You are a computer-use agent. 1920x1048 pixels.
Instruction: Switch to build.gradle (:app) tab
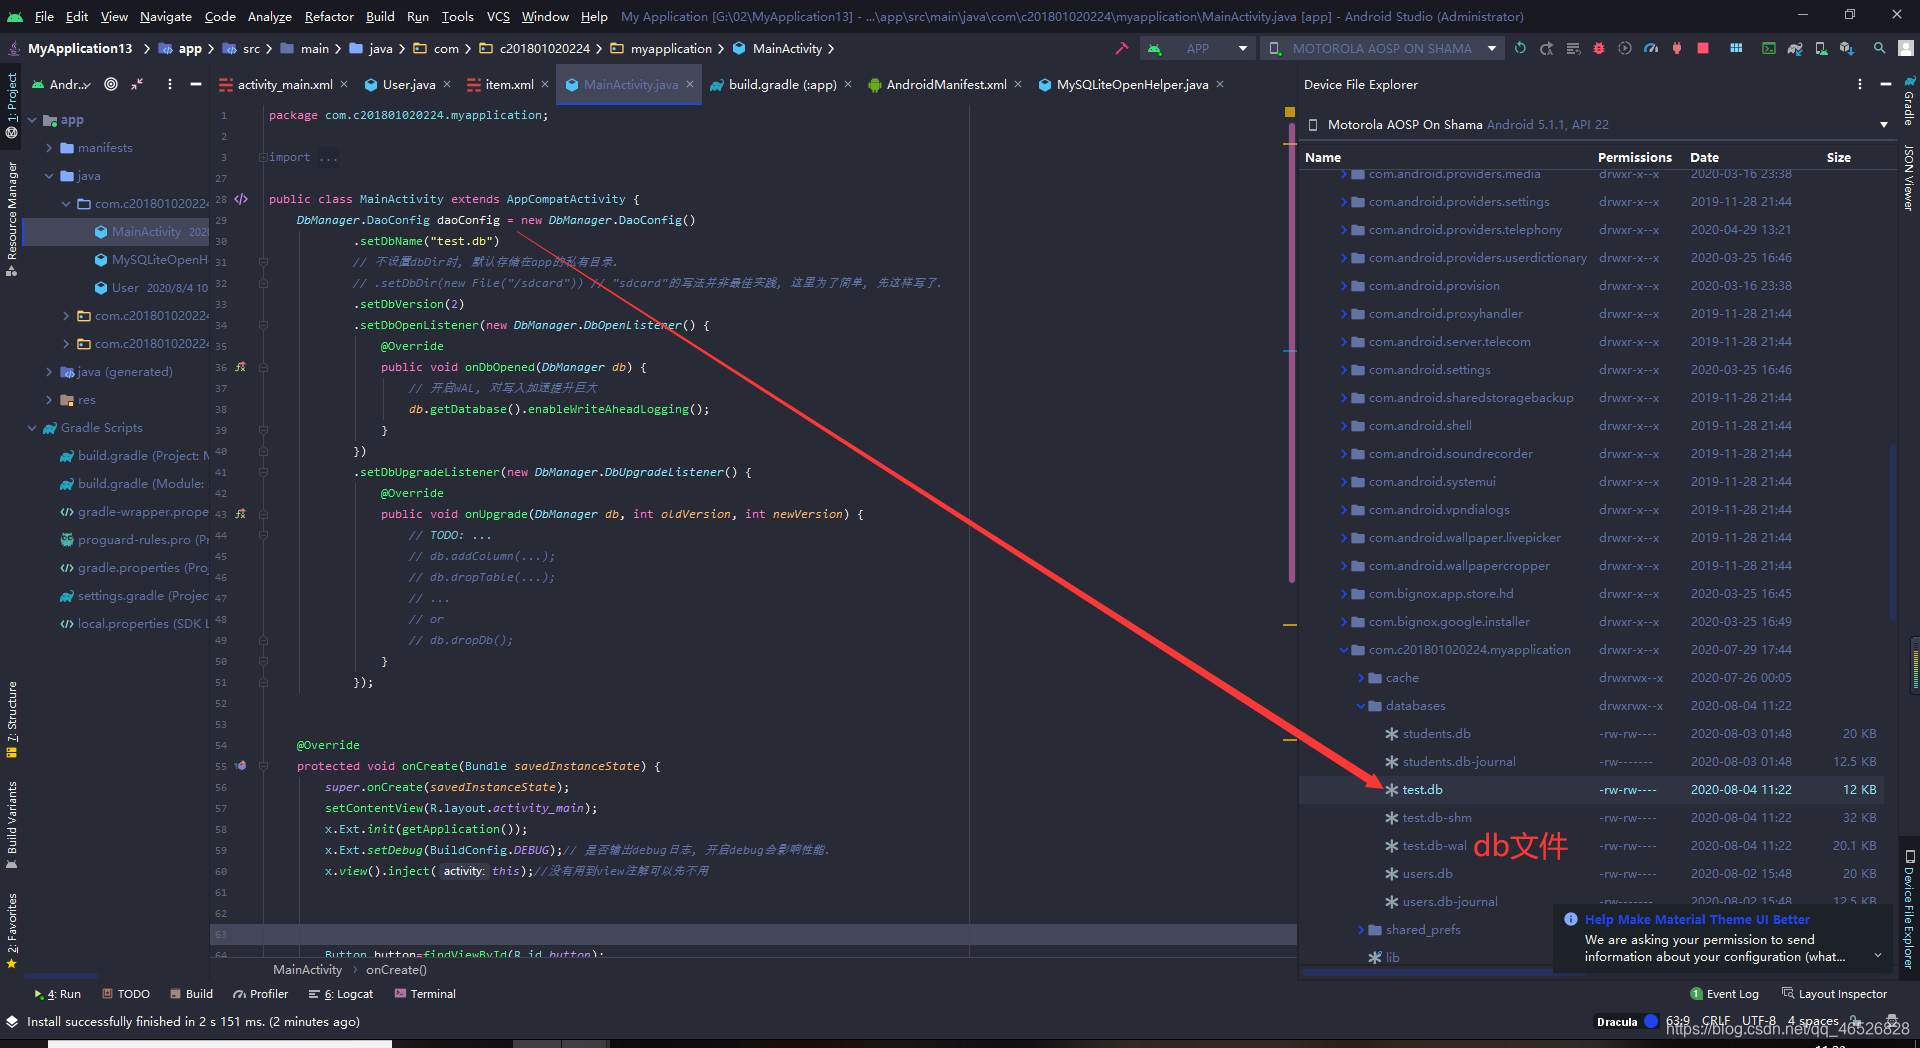tap(781, 85)
